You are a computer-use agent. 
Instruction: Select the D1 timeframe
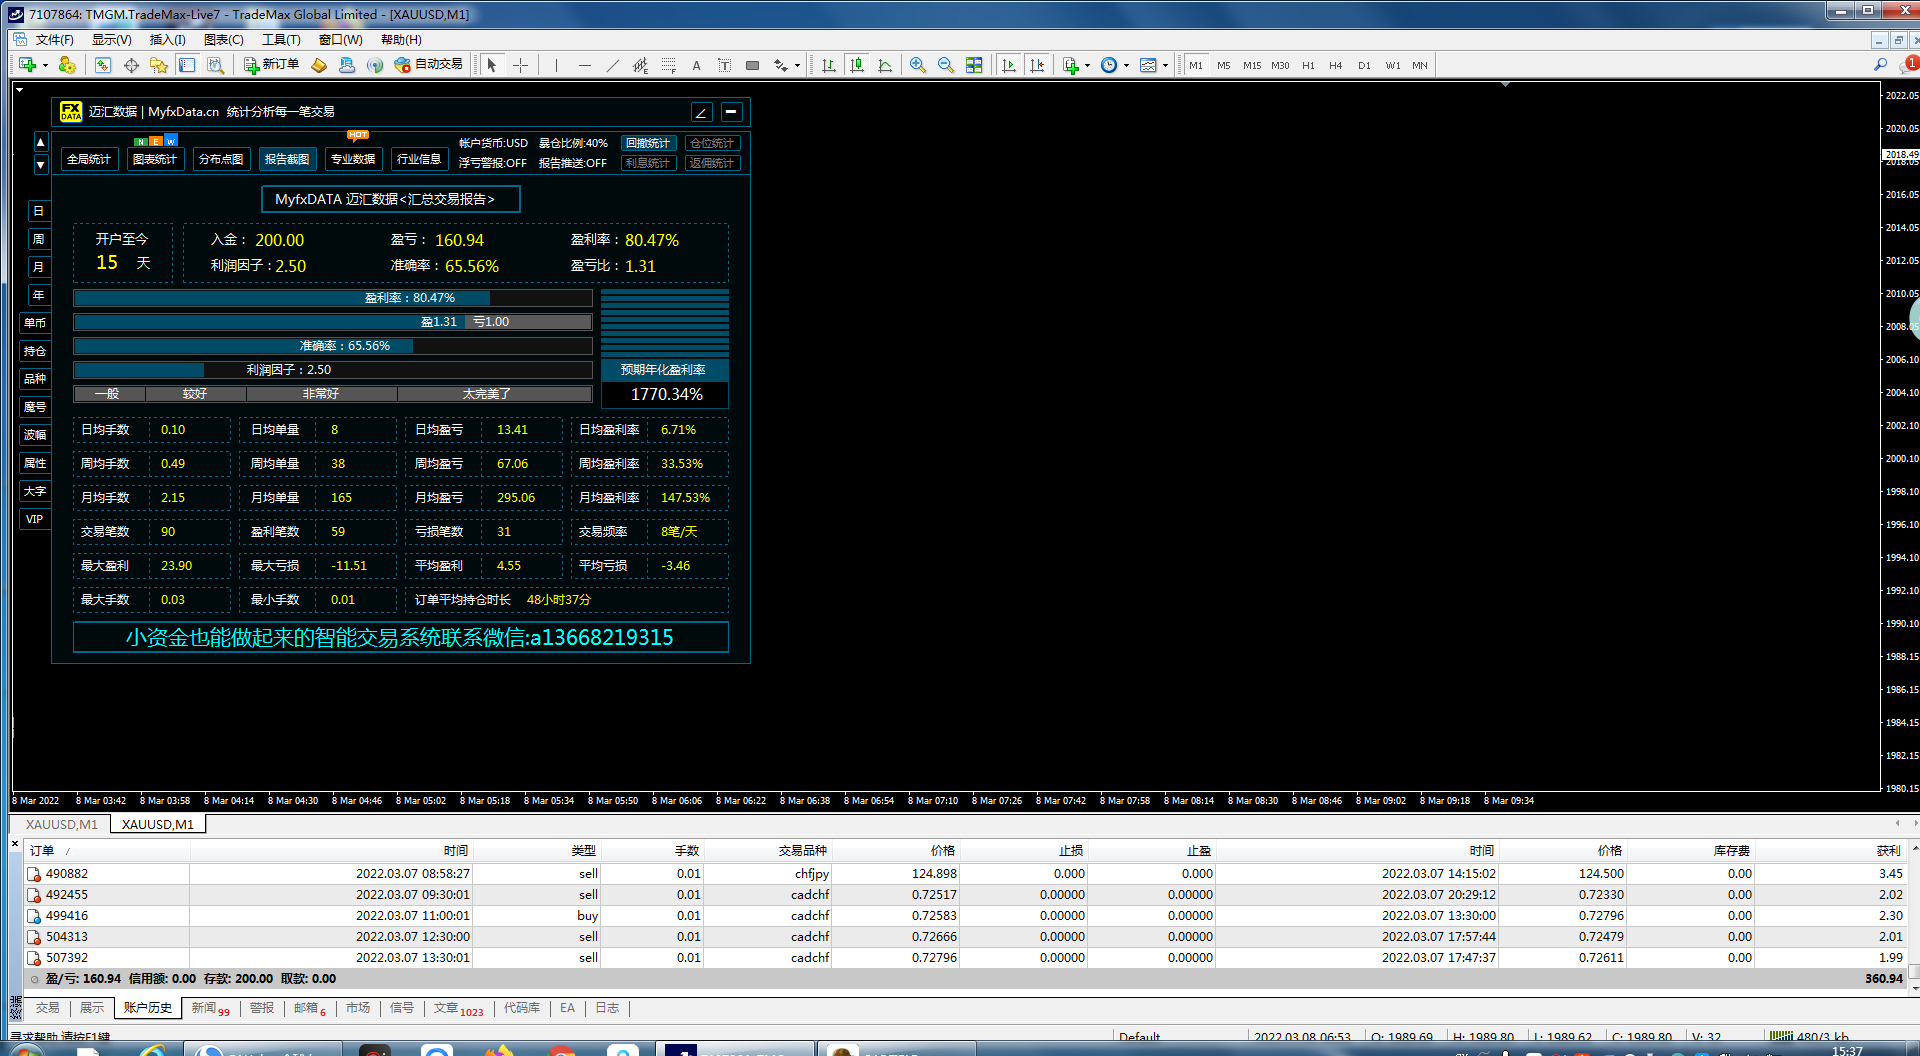(x=1364, y=65)
